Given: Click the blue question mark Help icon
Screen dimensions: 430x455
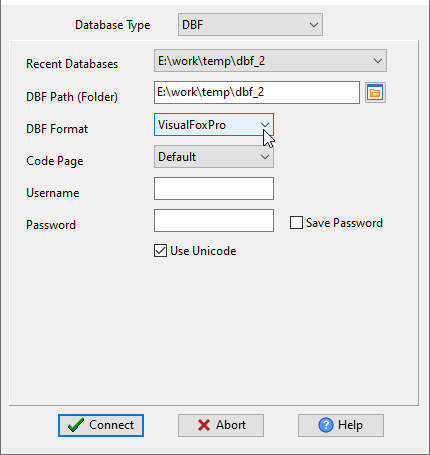Looking at the screenshot, I should click(326, 425).
